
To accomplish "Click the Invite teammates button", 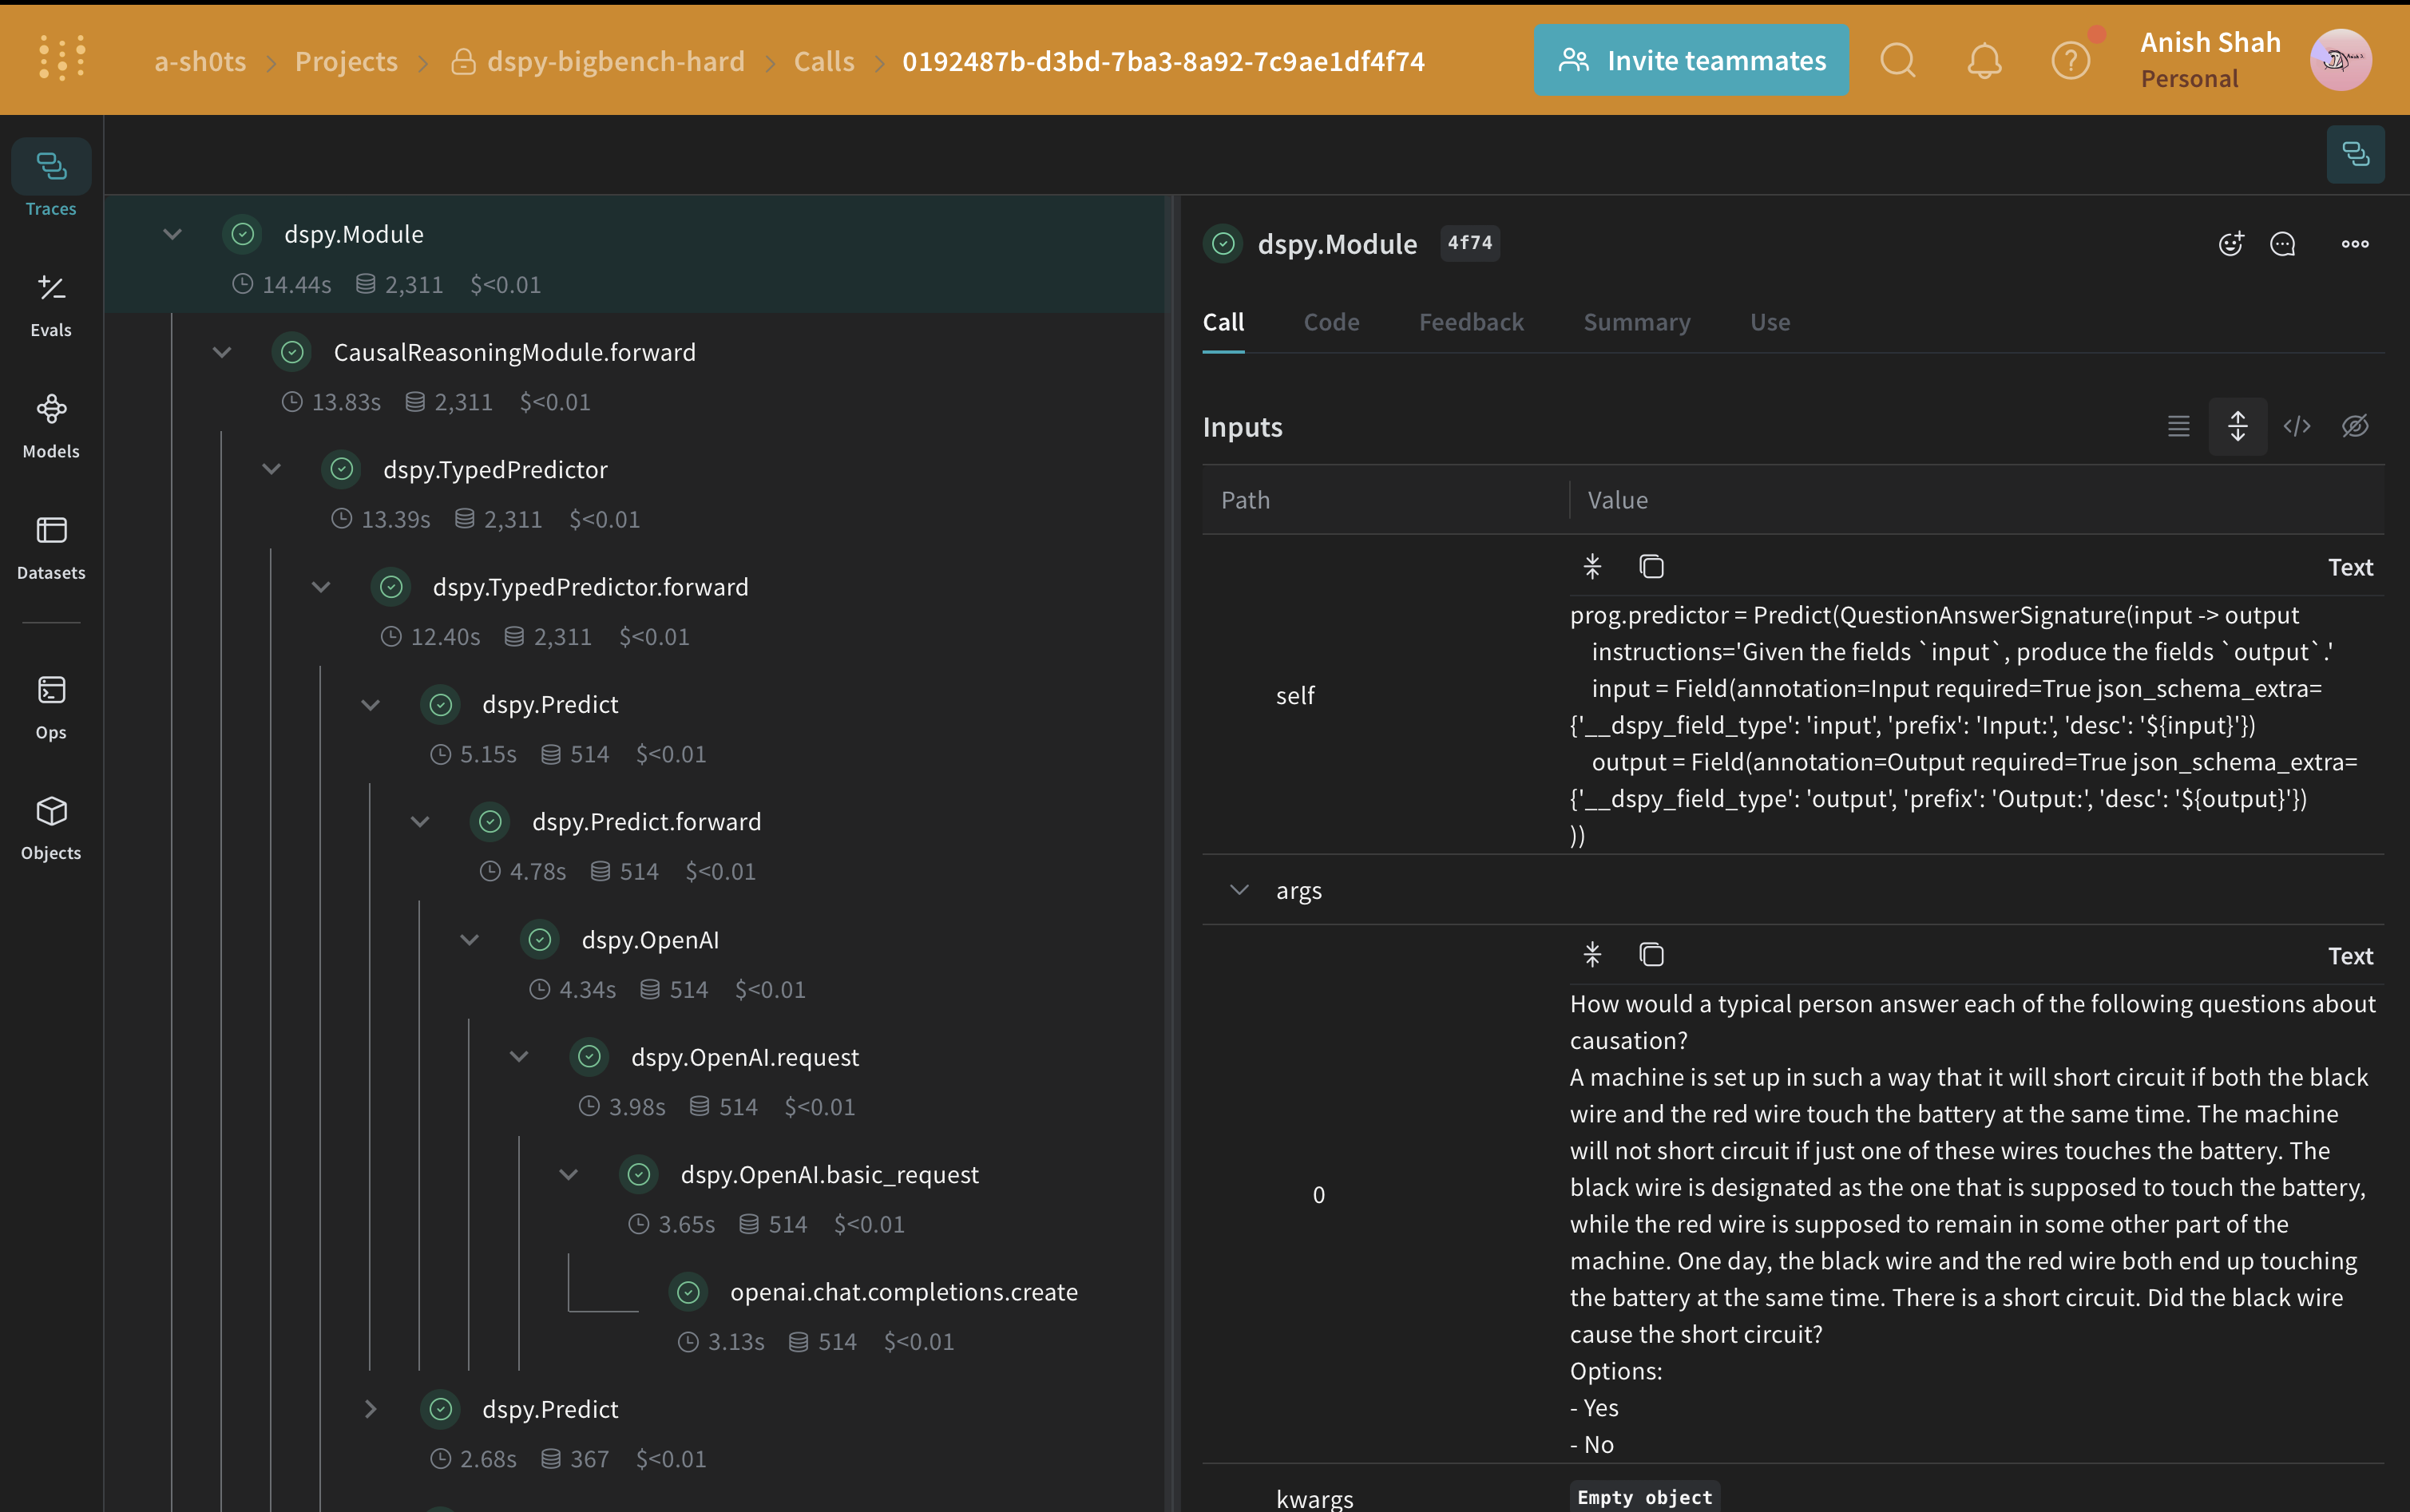I will (1691, 60).
